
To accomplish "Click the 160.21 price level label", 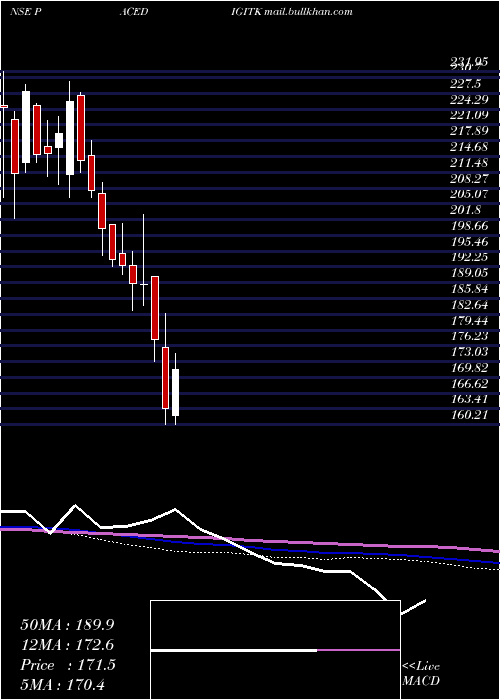I will coord(469,415).
